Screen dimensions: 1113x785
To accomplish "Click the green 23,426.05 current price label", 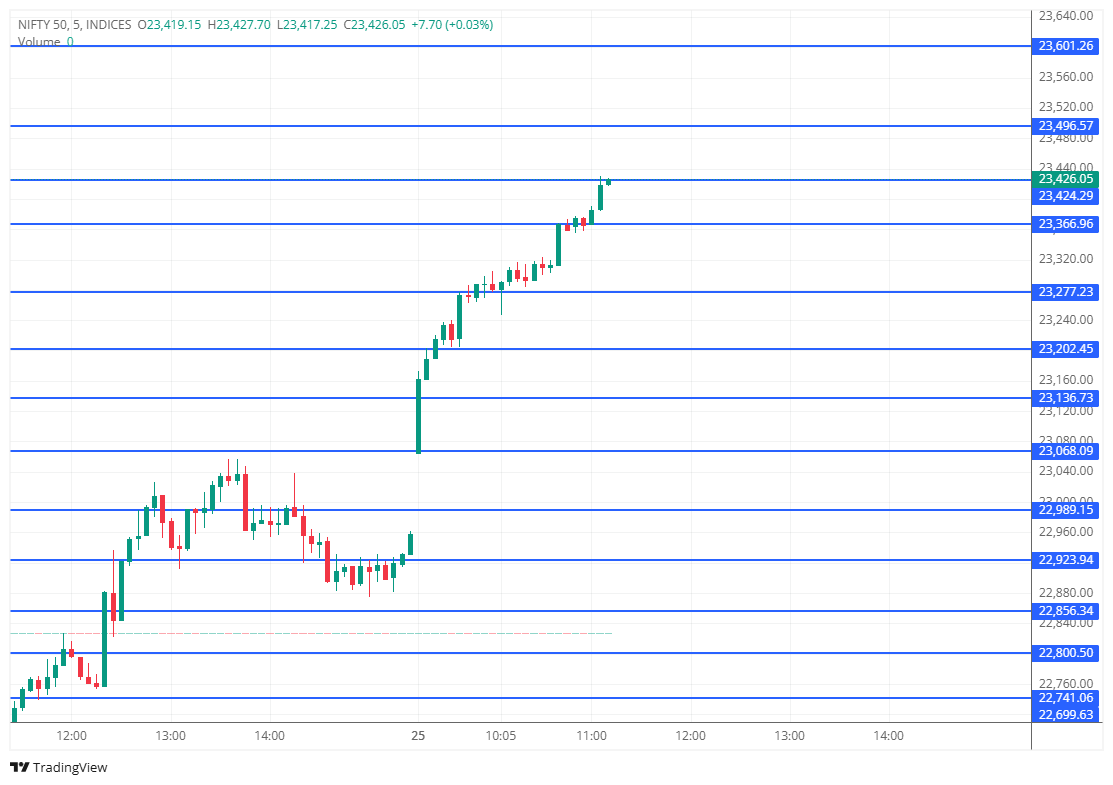I will click(1064, 178).
